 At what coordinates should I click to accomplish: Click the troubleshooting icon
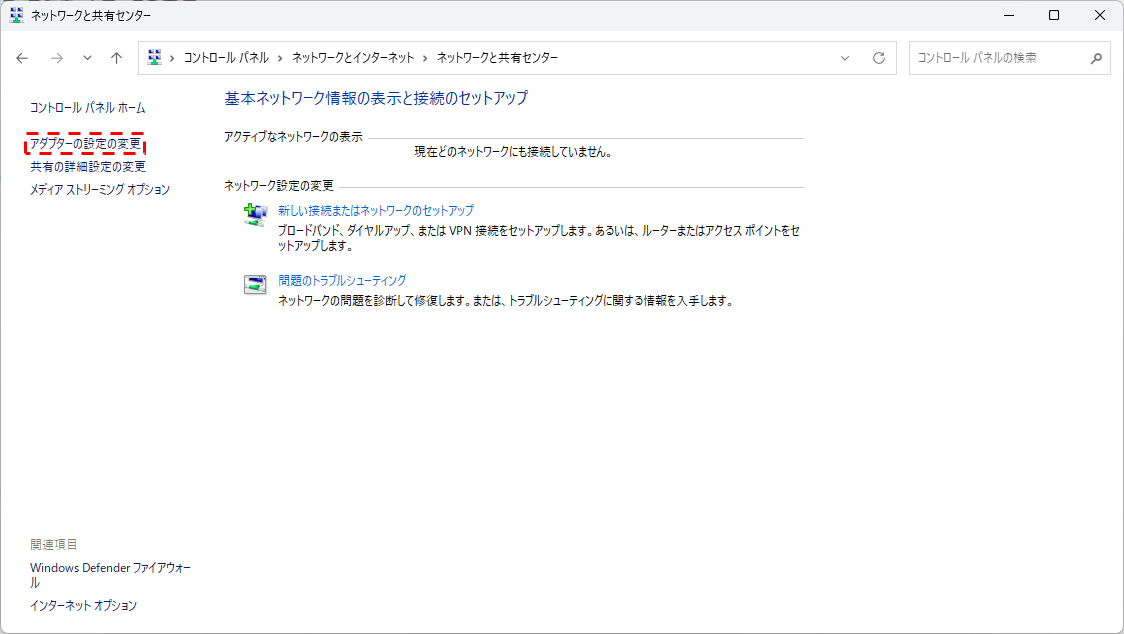coord(256,284)
